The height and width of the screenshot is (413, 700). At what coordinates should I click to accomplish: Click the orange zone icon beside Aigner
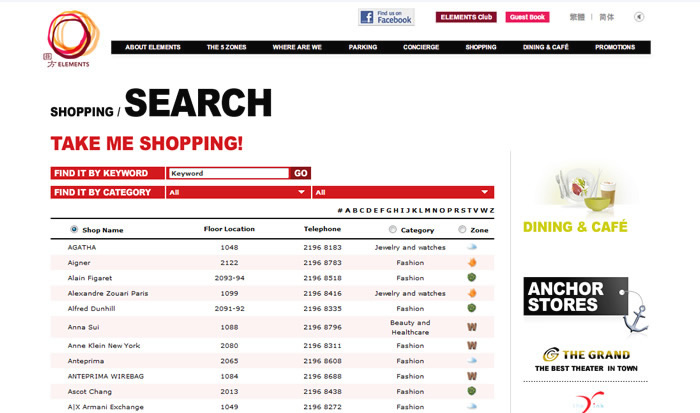471,262
